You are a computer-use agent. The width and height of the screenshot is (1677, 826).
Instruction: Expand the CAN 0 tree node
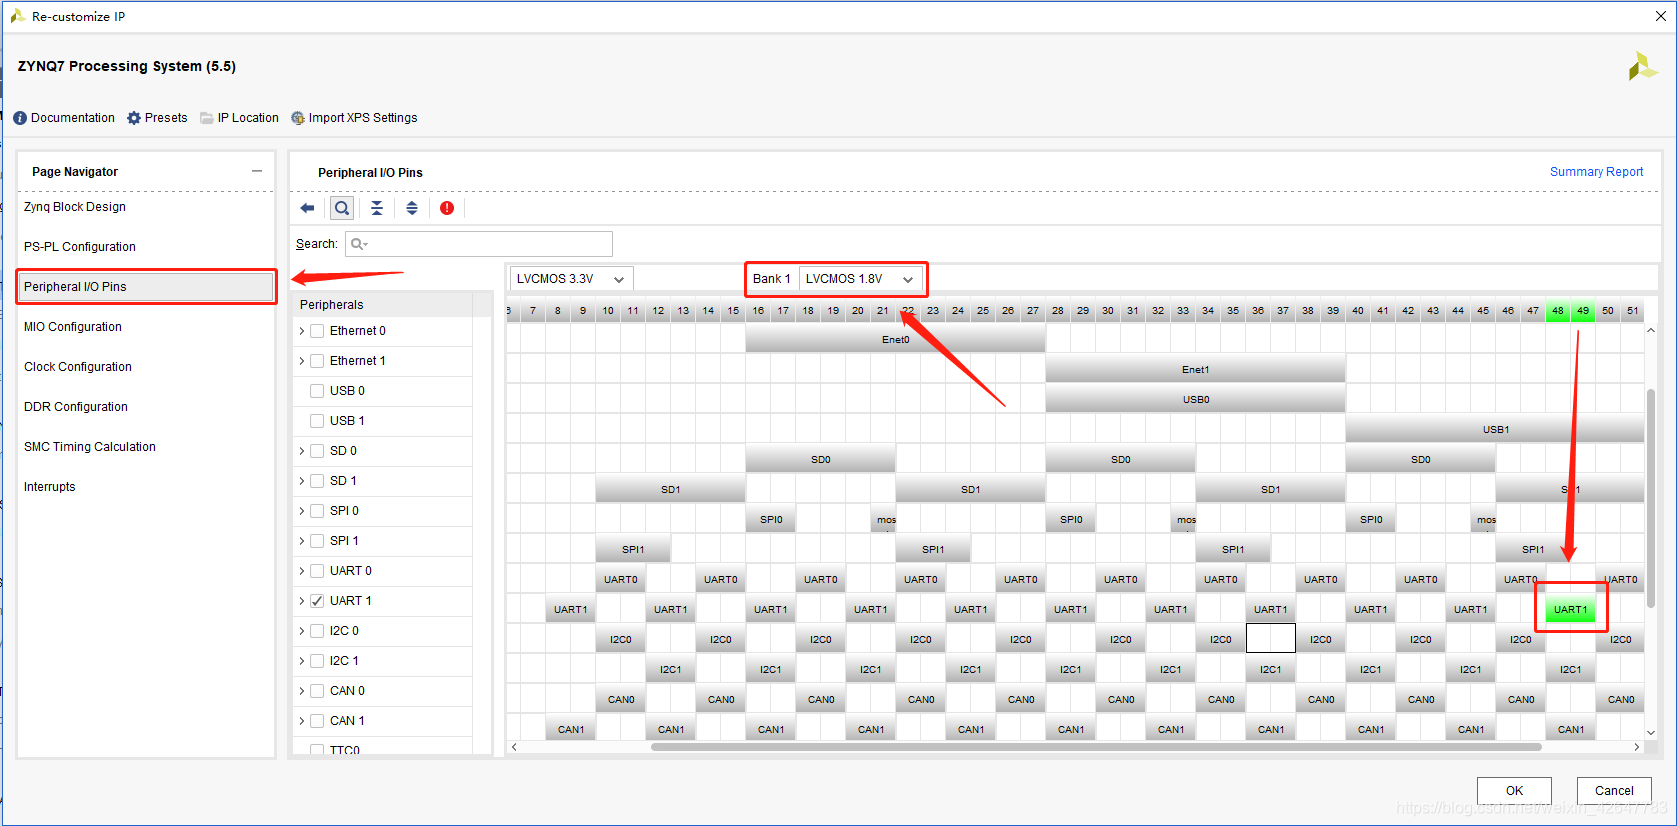(x=302, y=691)
